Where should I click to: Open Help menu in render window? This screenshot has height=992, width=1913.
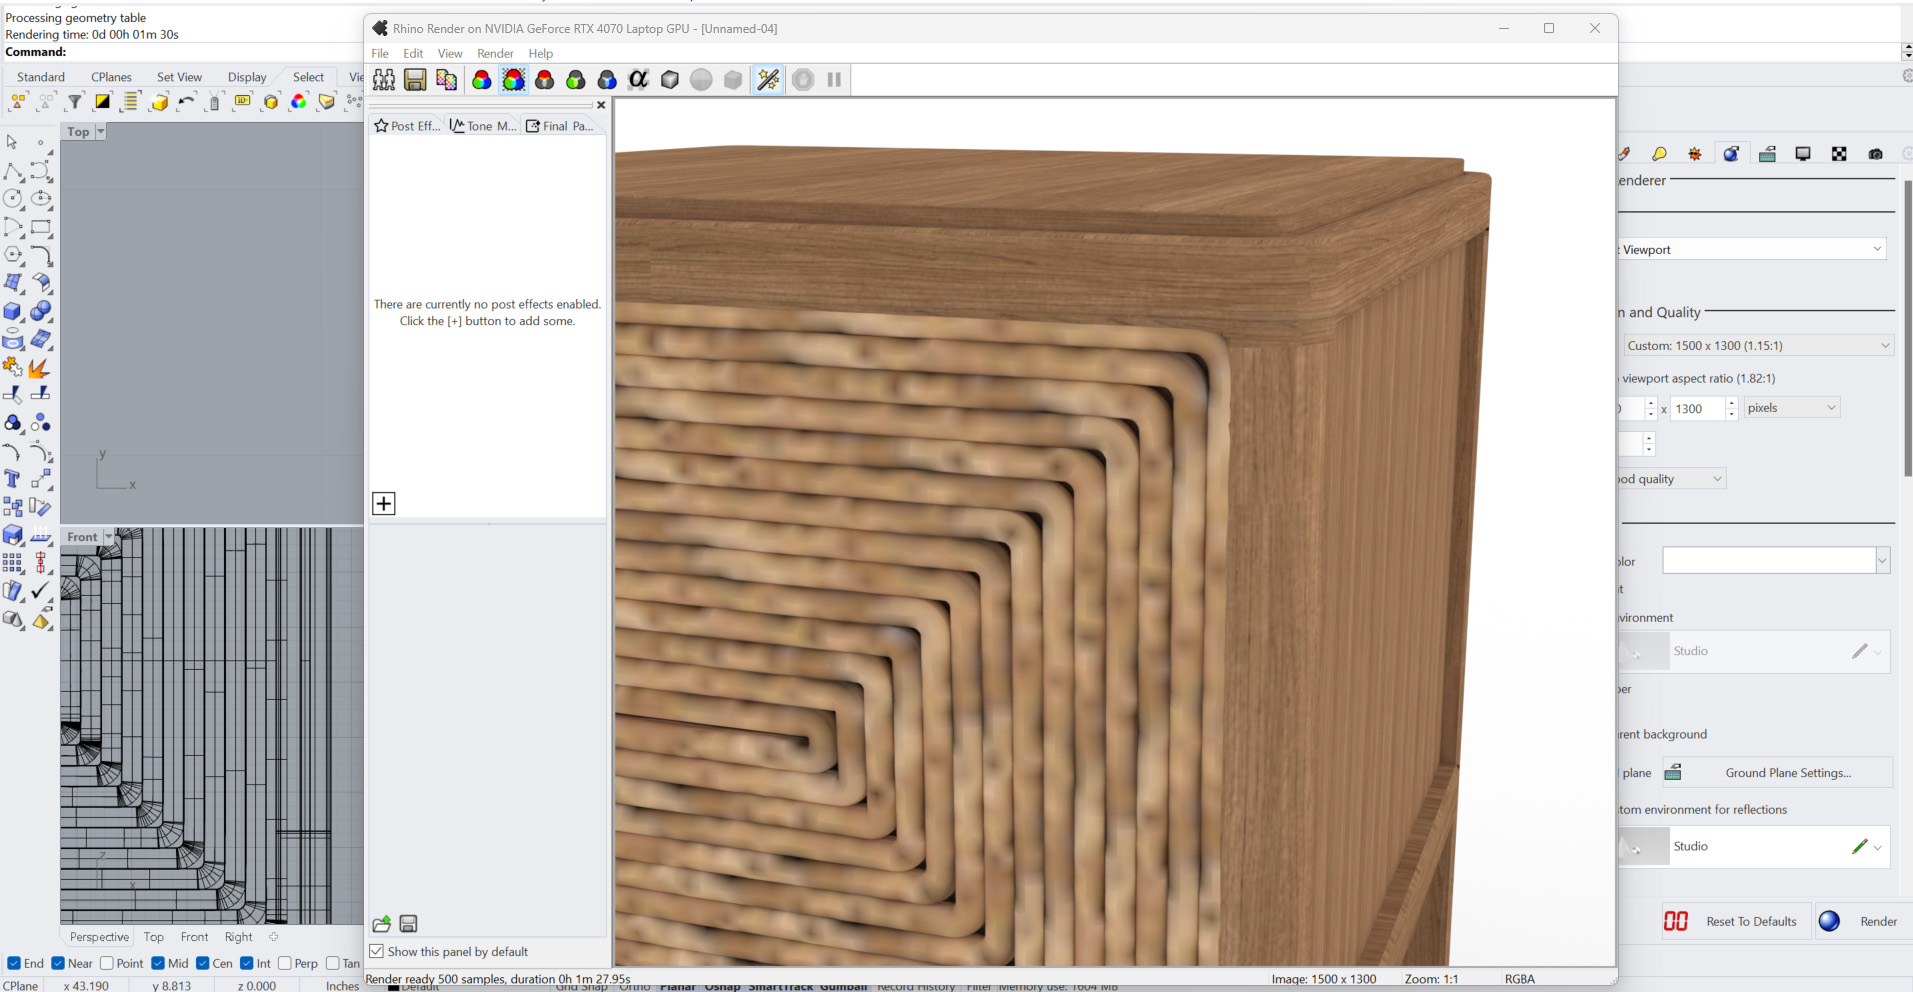541,54
